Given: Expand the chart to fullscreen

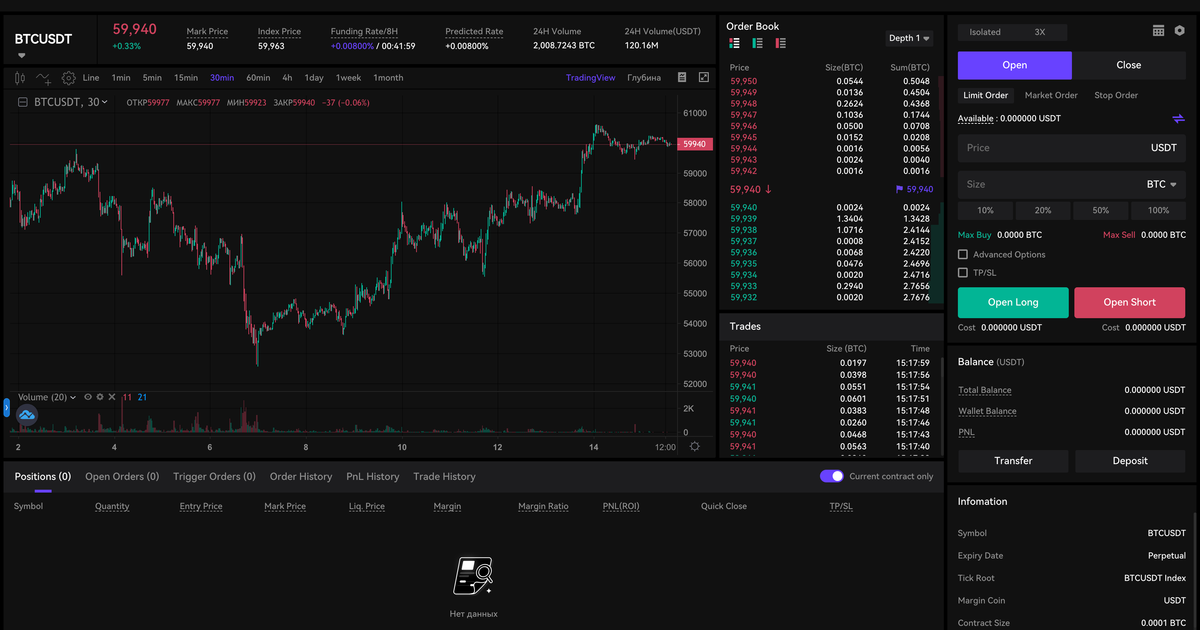Looking at the screenshot, I should 704,77.
